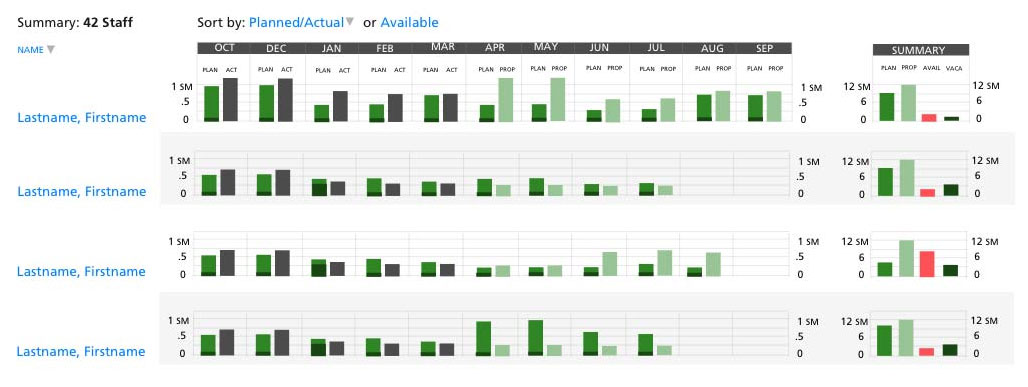This screenshot has height=387, width=1028.
Task: Select the SEP month header
Action: tap(764, 48)
